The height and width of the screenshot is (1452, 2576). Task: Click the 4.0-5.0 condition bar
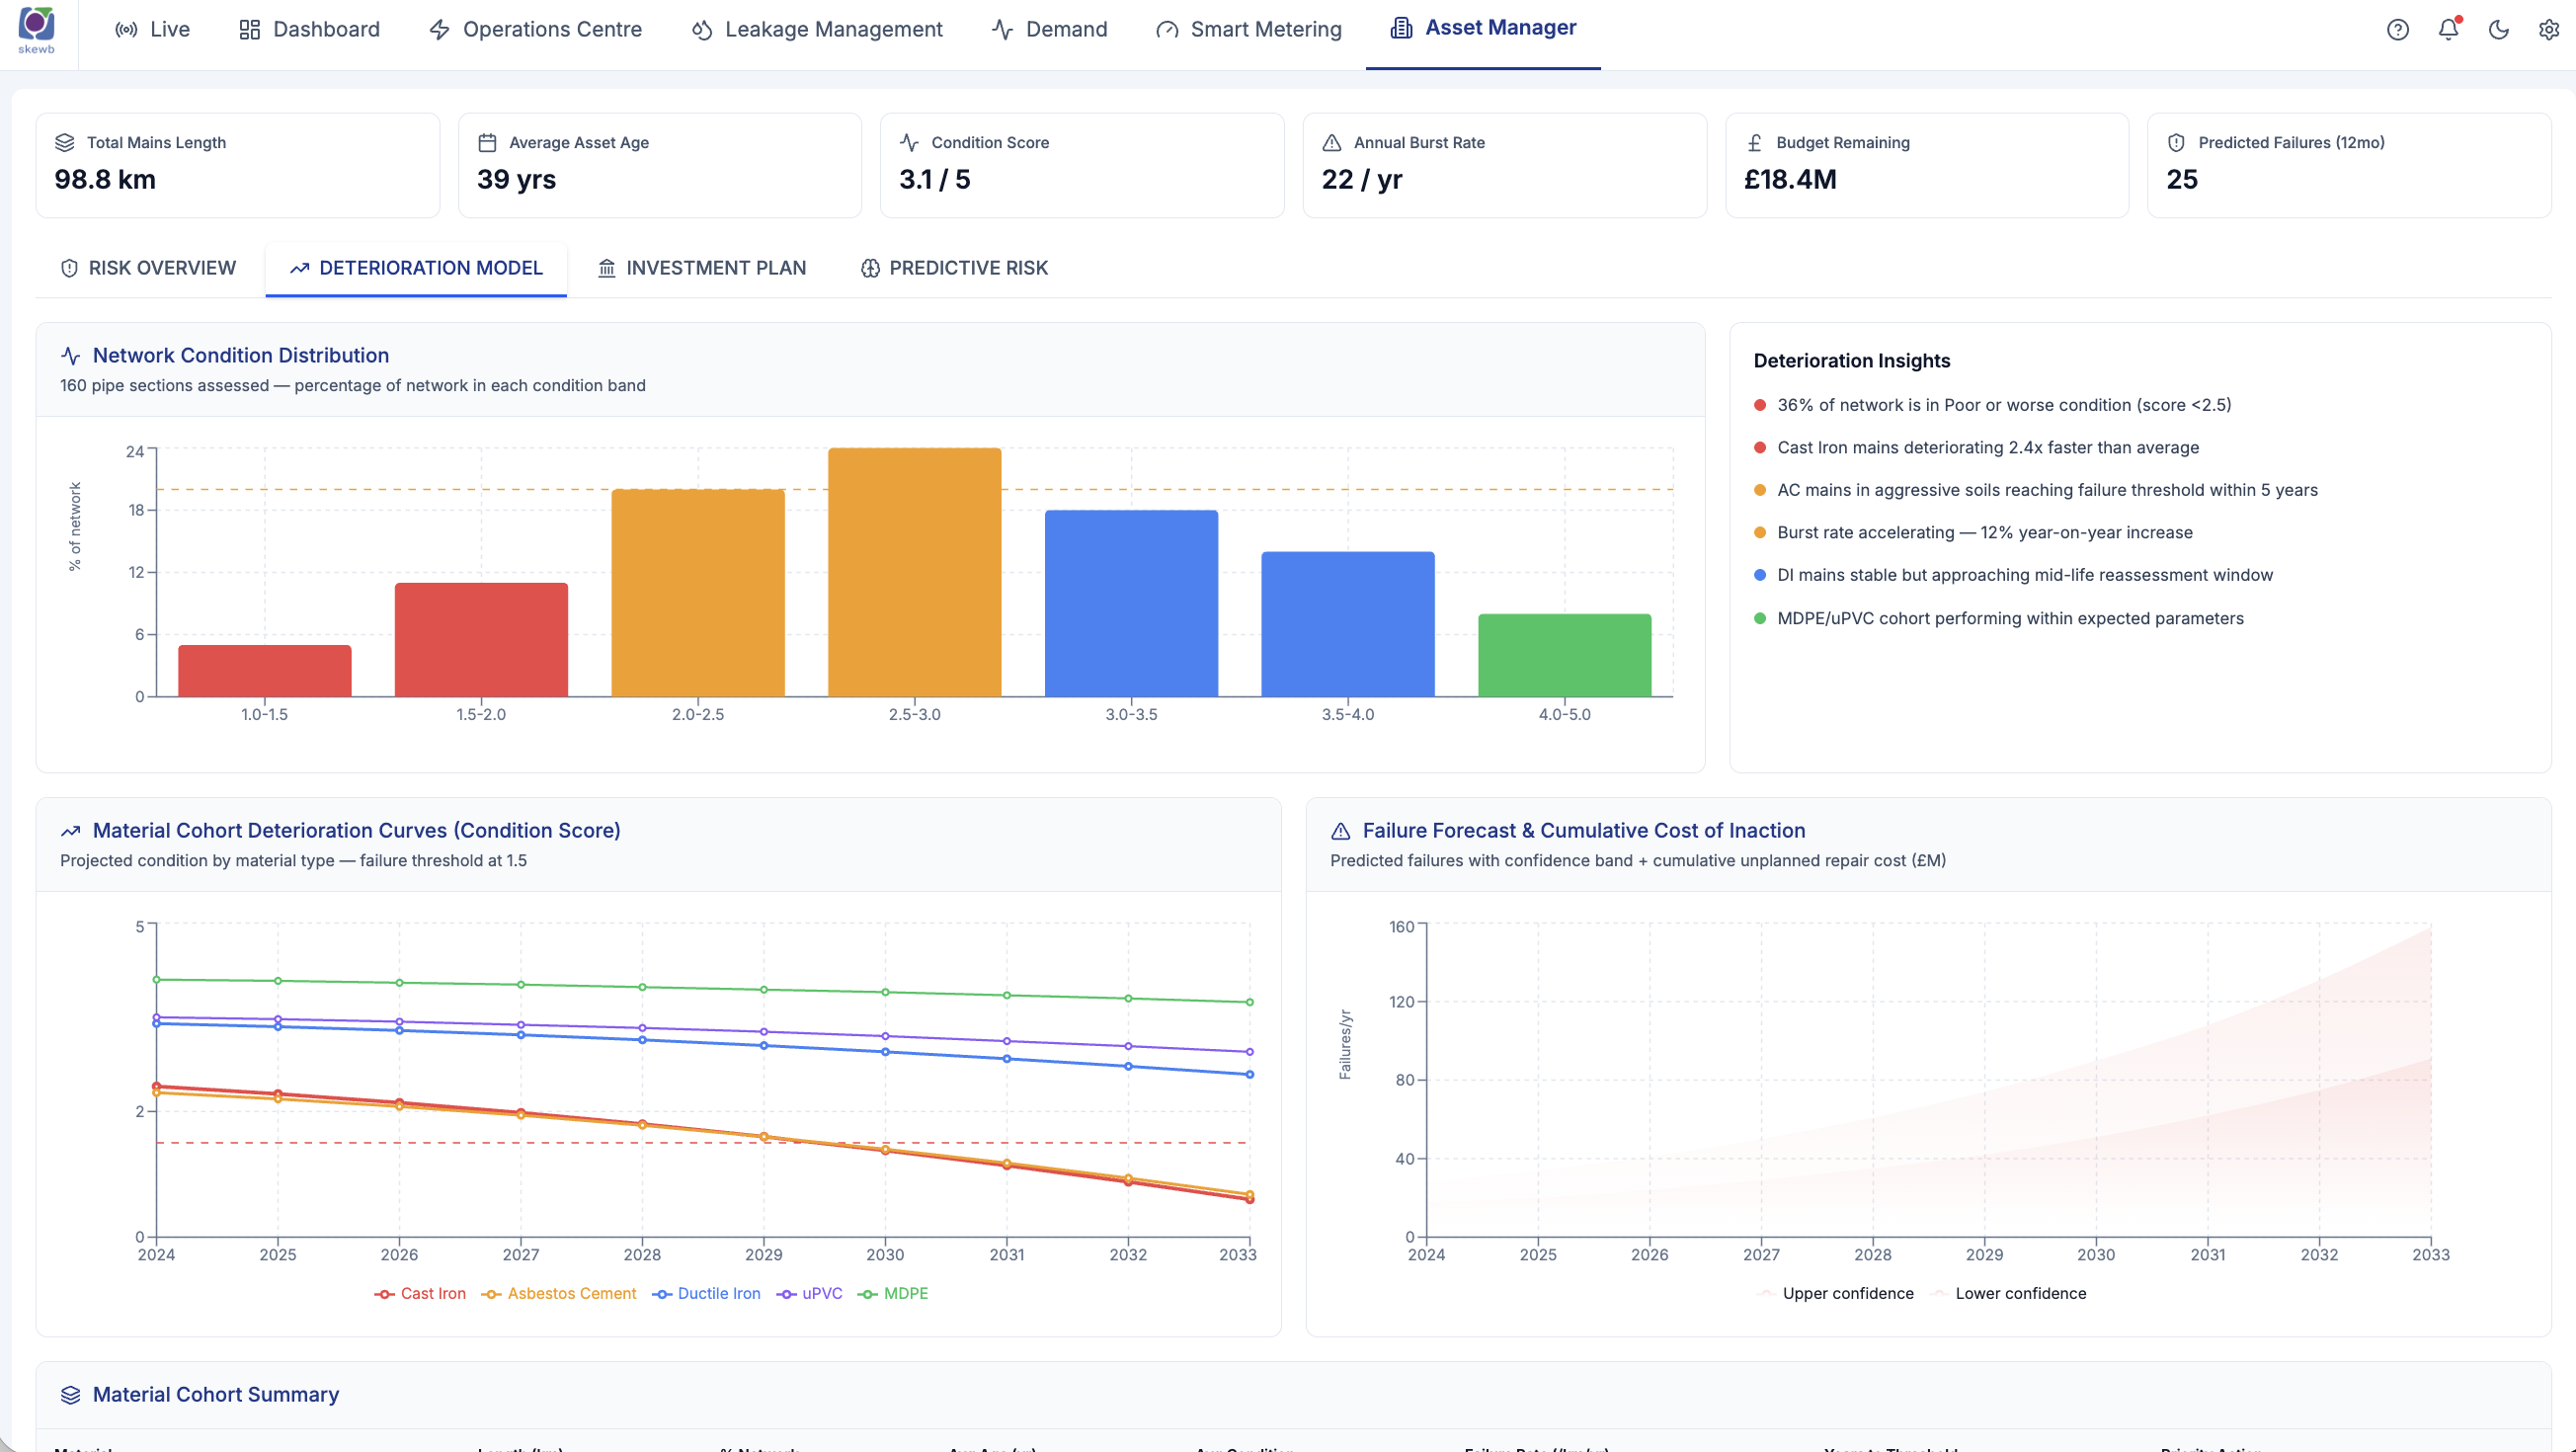tap(1565, 655)
